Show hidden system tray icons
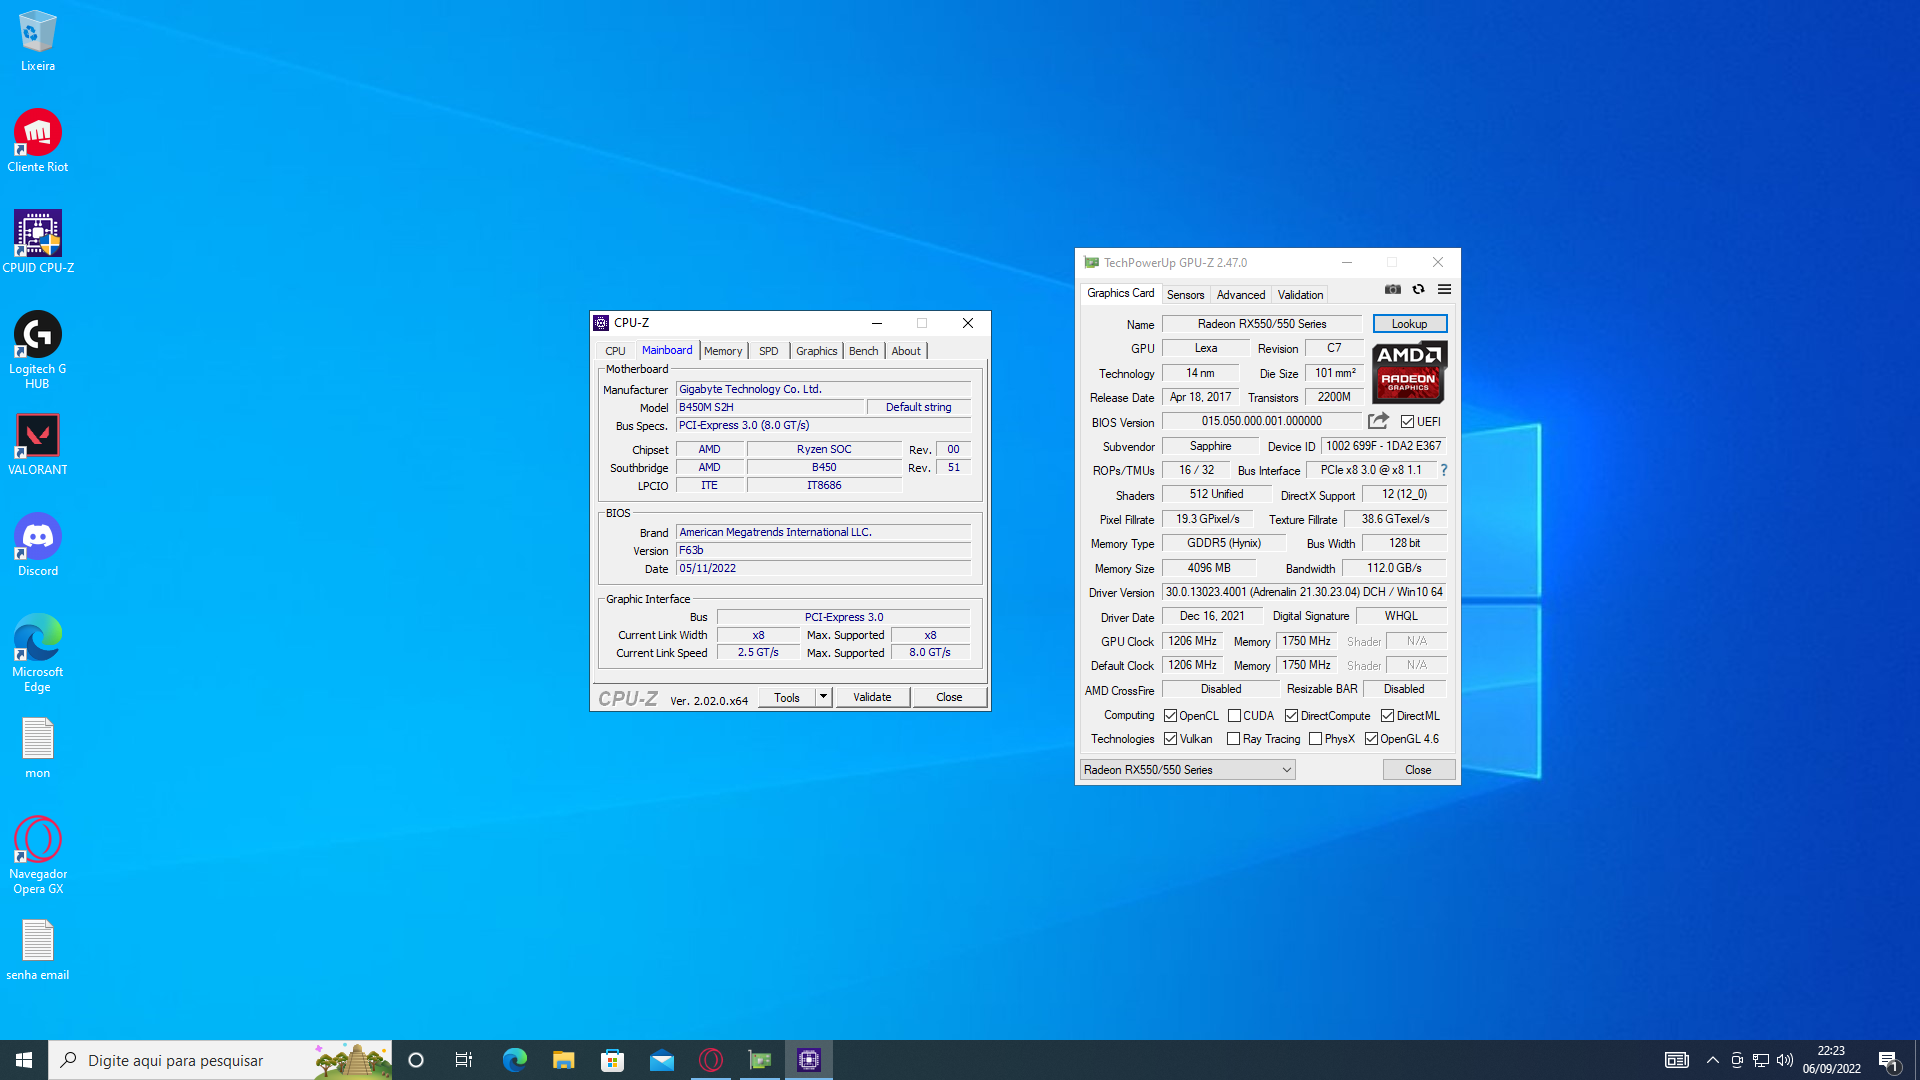The image size is (1920, 1080). coord(1713,1060)
